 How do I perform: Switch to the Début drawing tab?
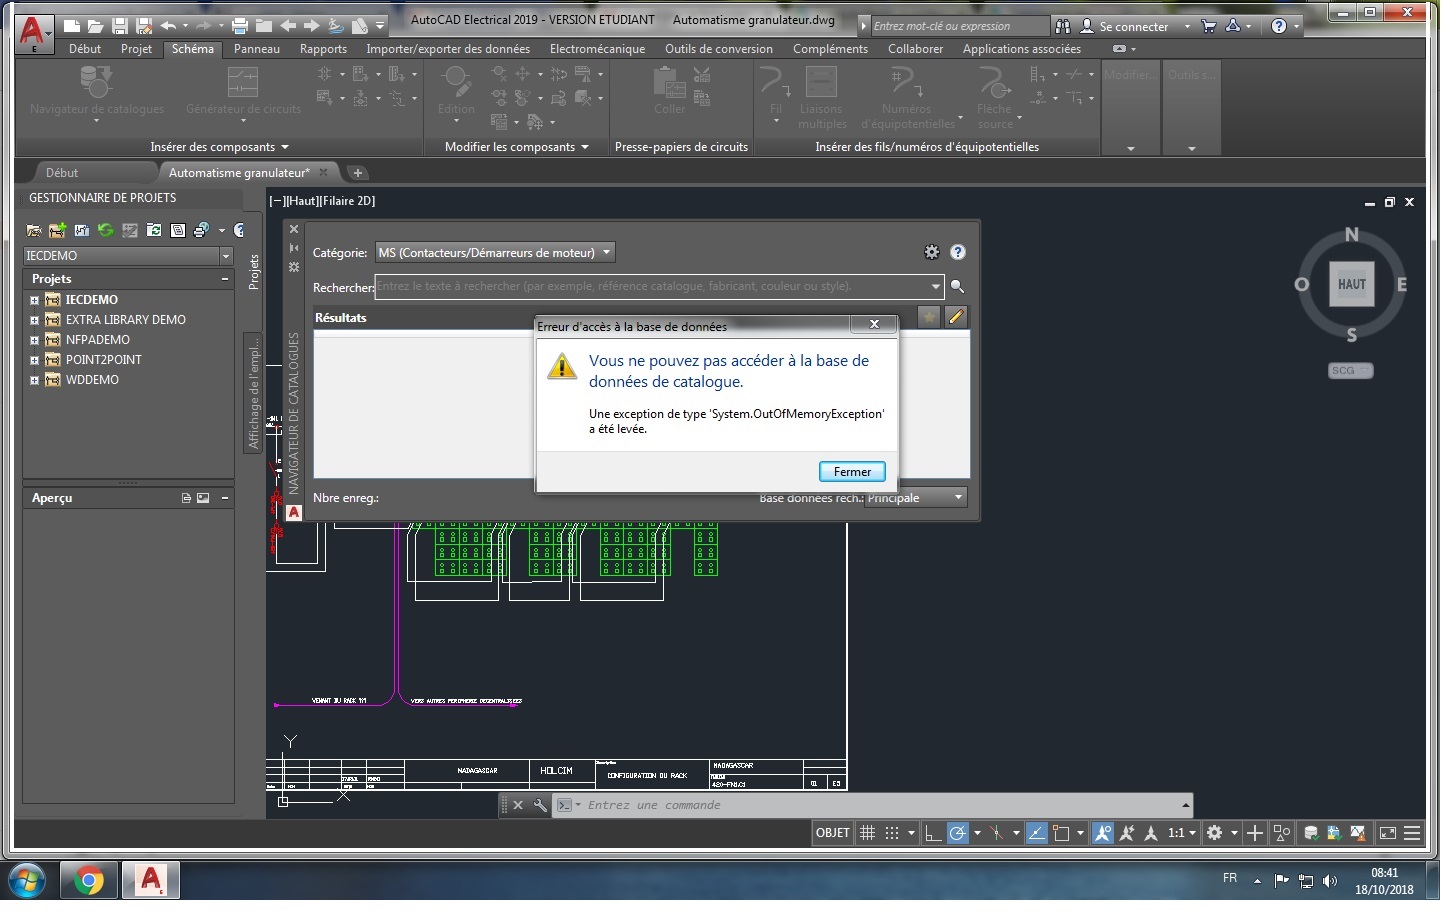pos(62,172)
